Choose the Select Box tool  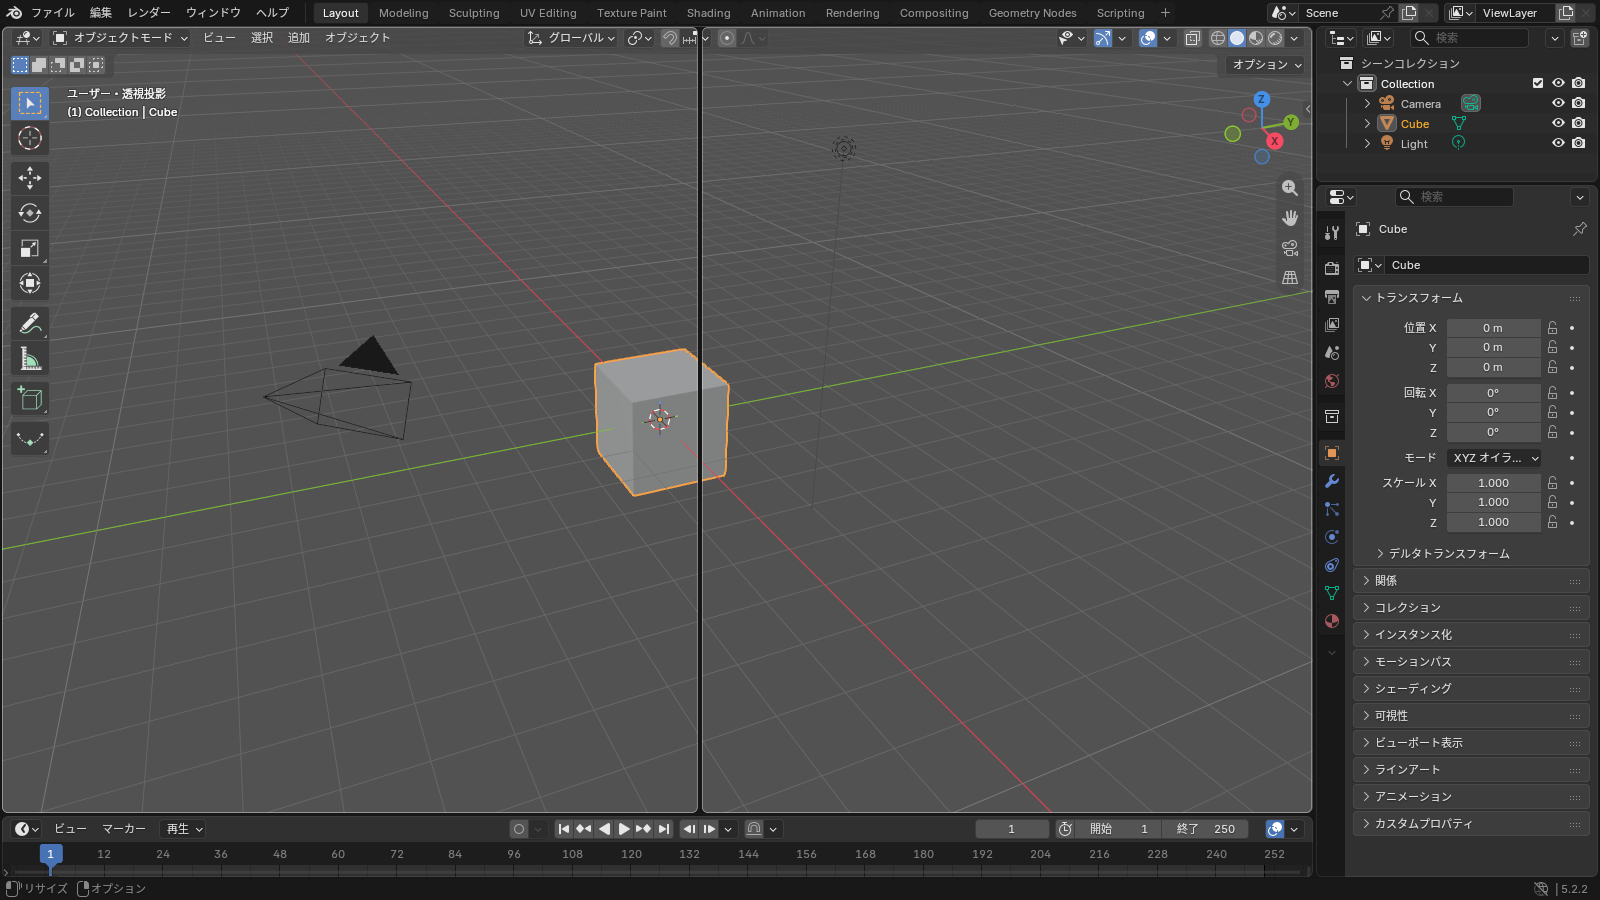tap(30, 103)
